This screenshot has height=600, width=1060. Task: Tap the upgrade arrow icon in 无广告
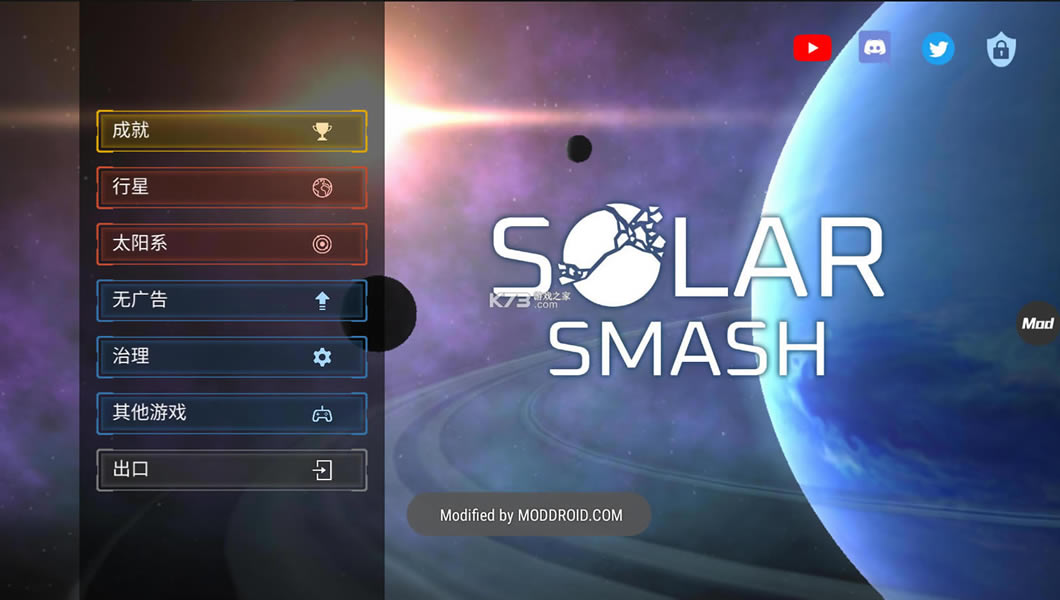321,301
